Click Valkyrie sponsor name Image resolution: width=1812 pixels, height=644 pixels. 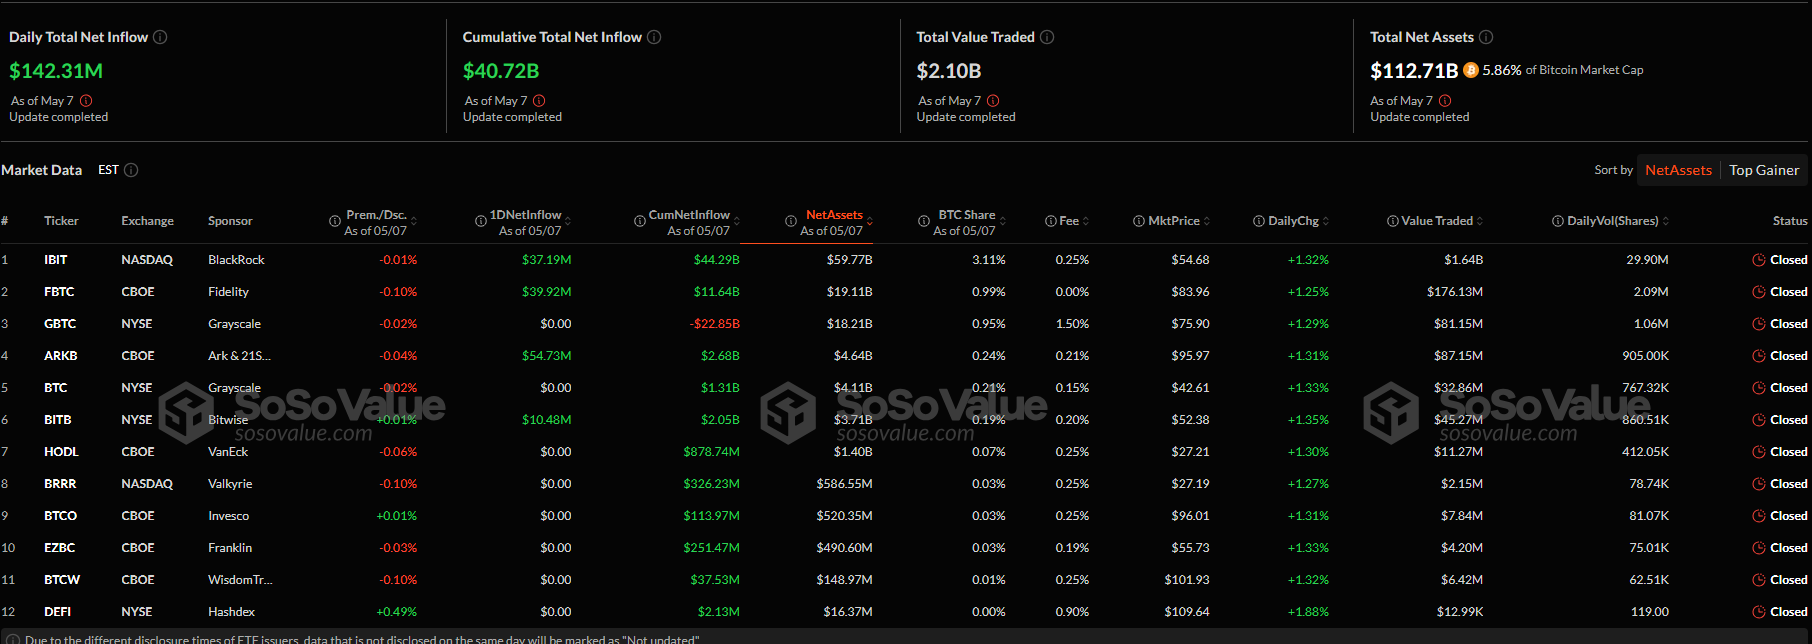click(230, 484)
